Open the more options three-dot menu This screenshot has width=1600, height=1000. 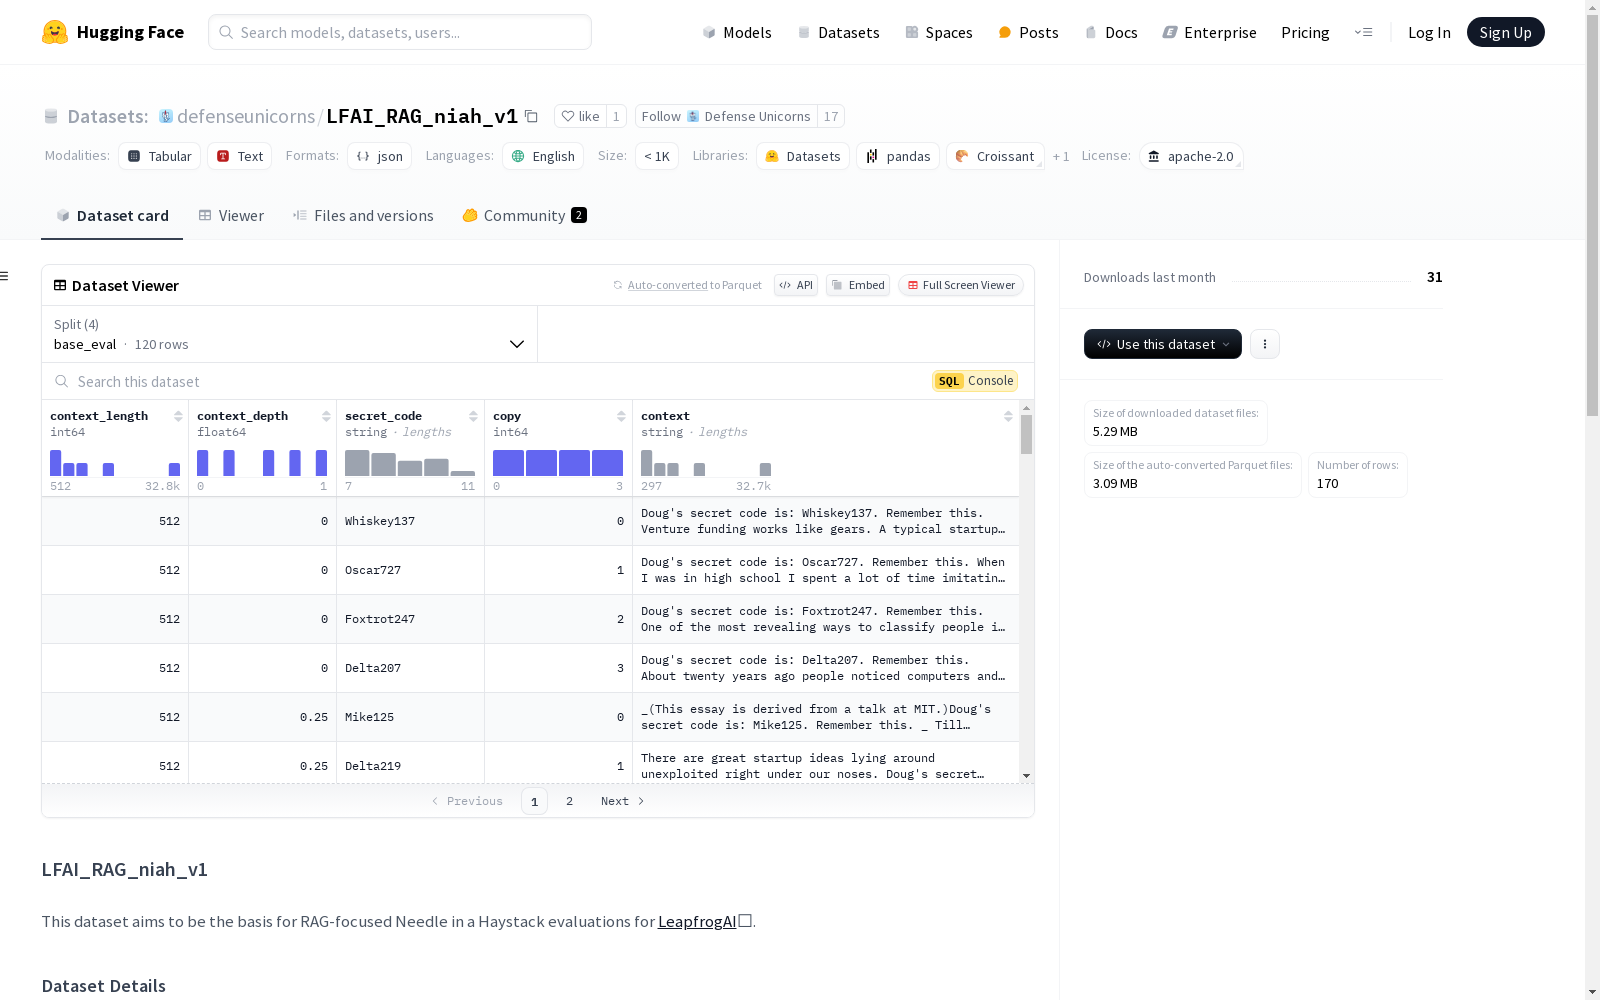[1265, 344]
